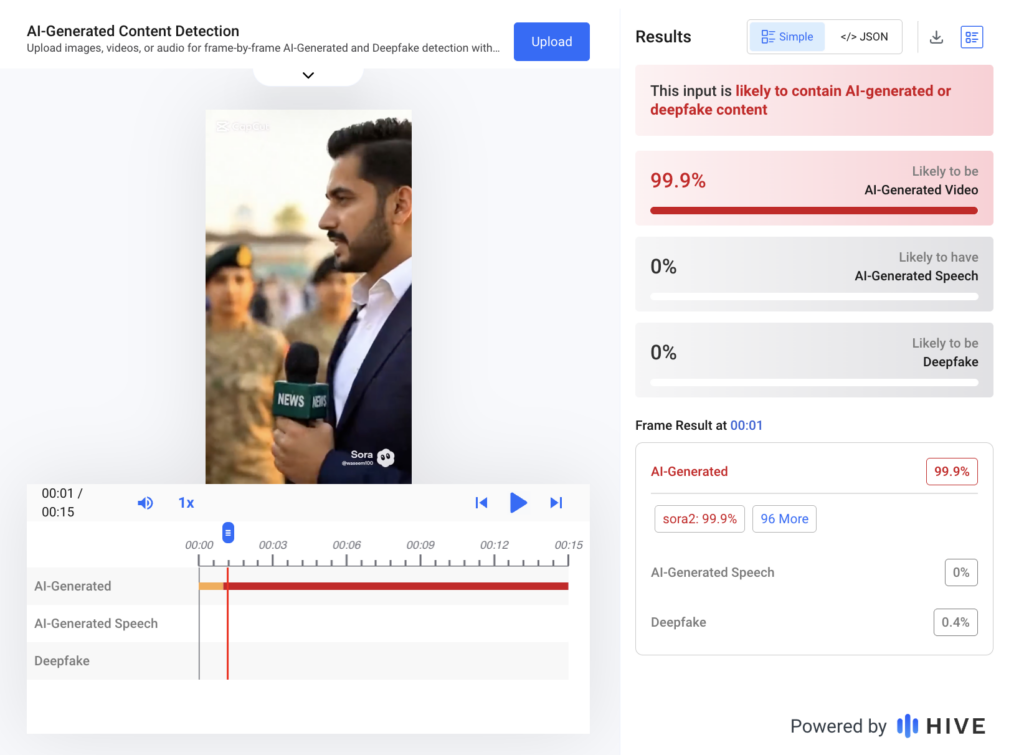Select the AI-Generated Video 99.9% card
This screenshot has width=1024, height=755.
[x=814, y=188]
